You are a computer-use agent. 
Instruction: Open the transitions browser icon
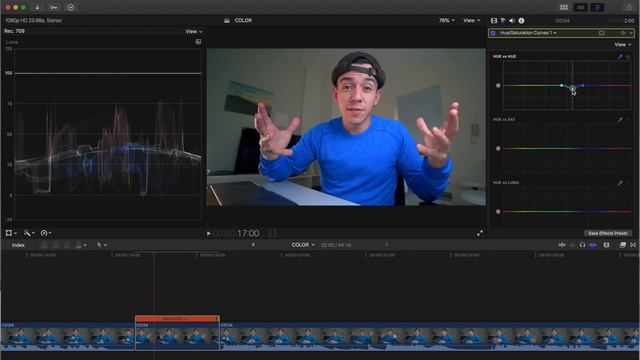pos(633,245)
